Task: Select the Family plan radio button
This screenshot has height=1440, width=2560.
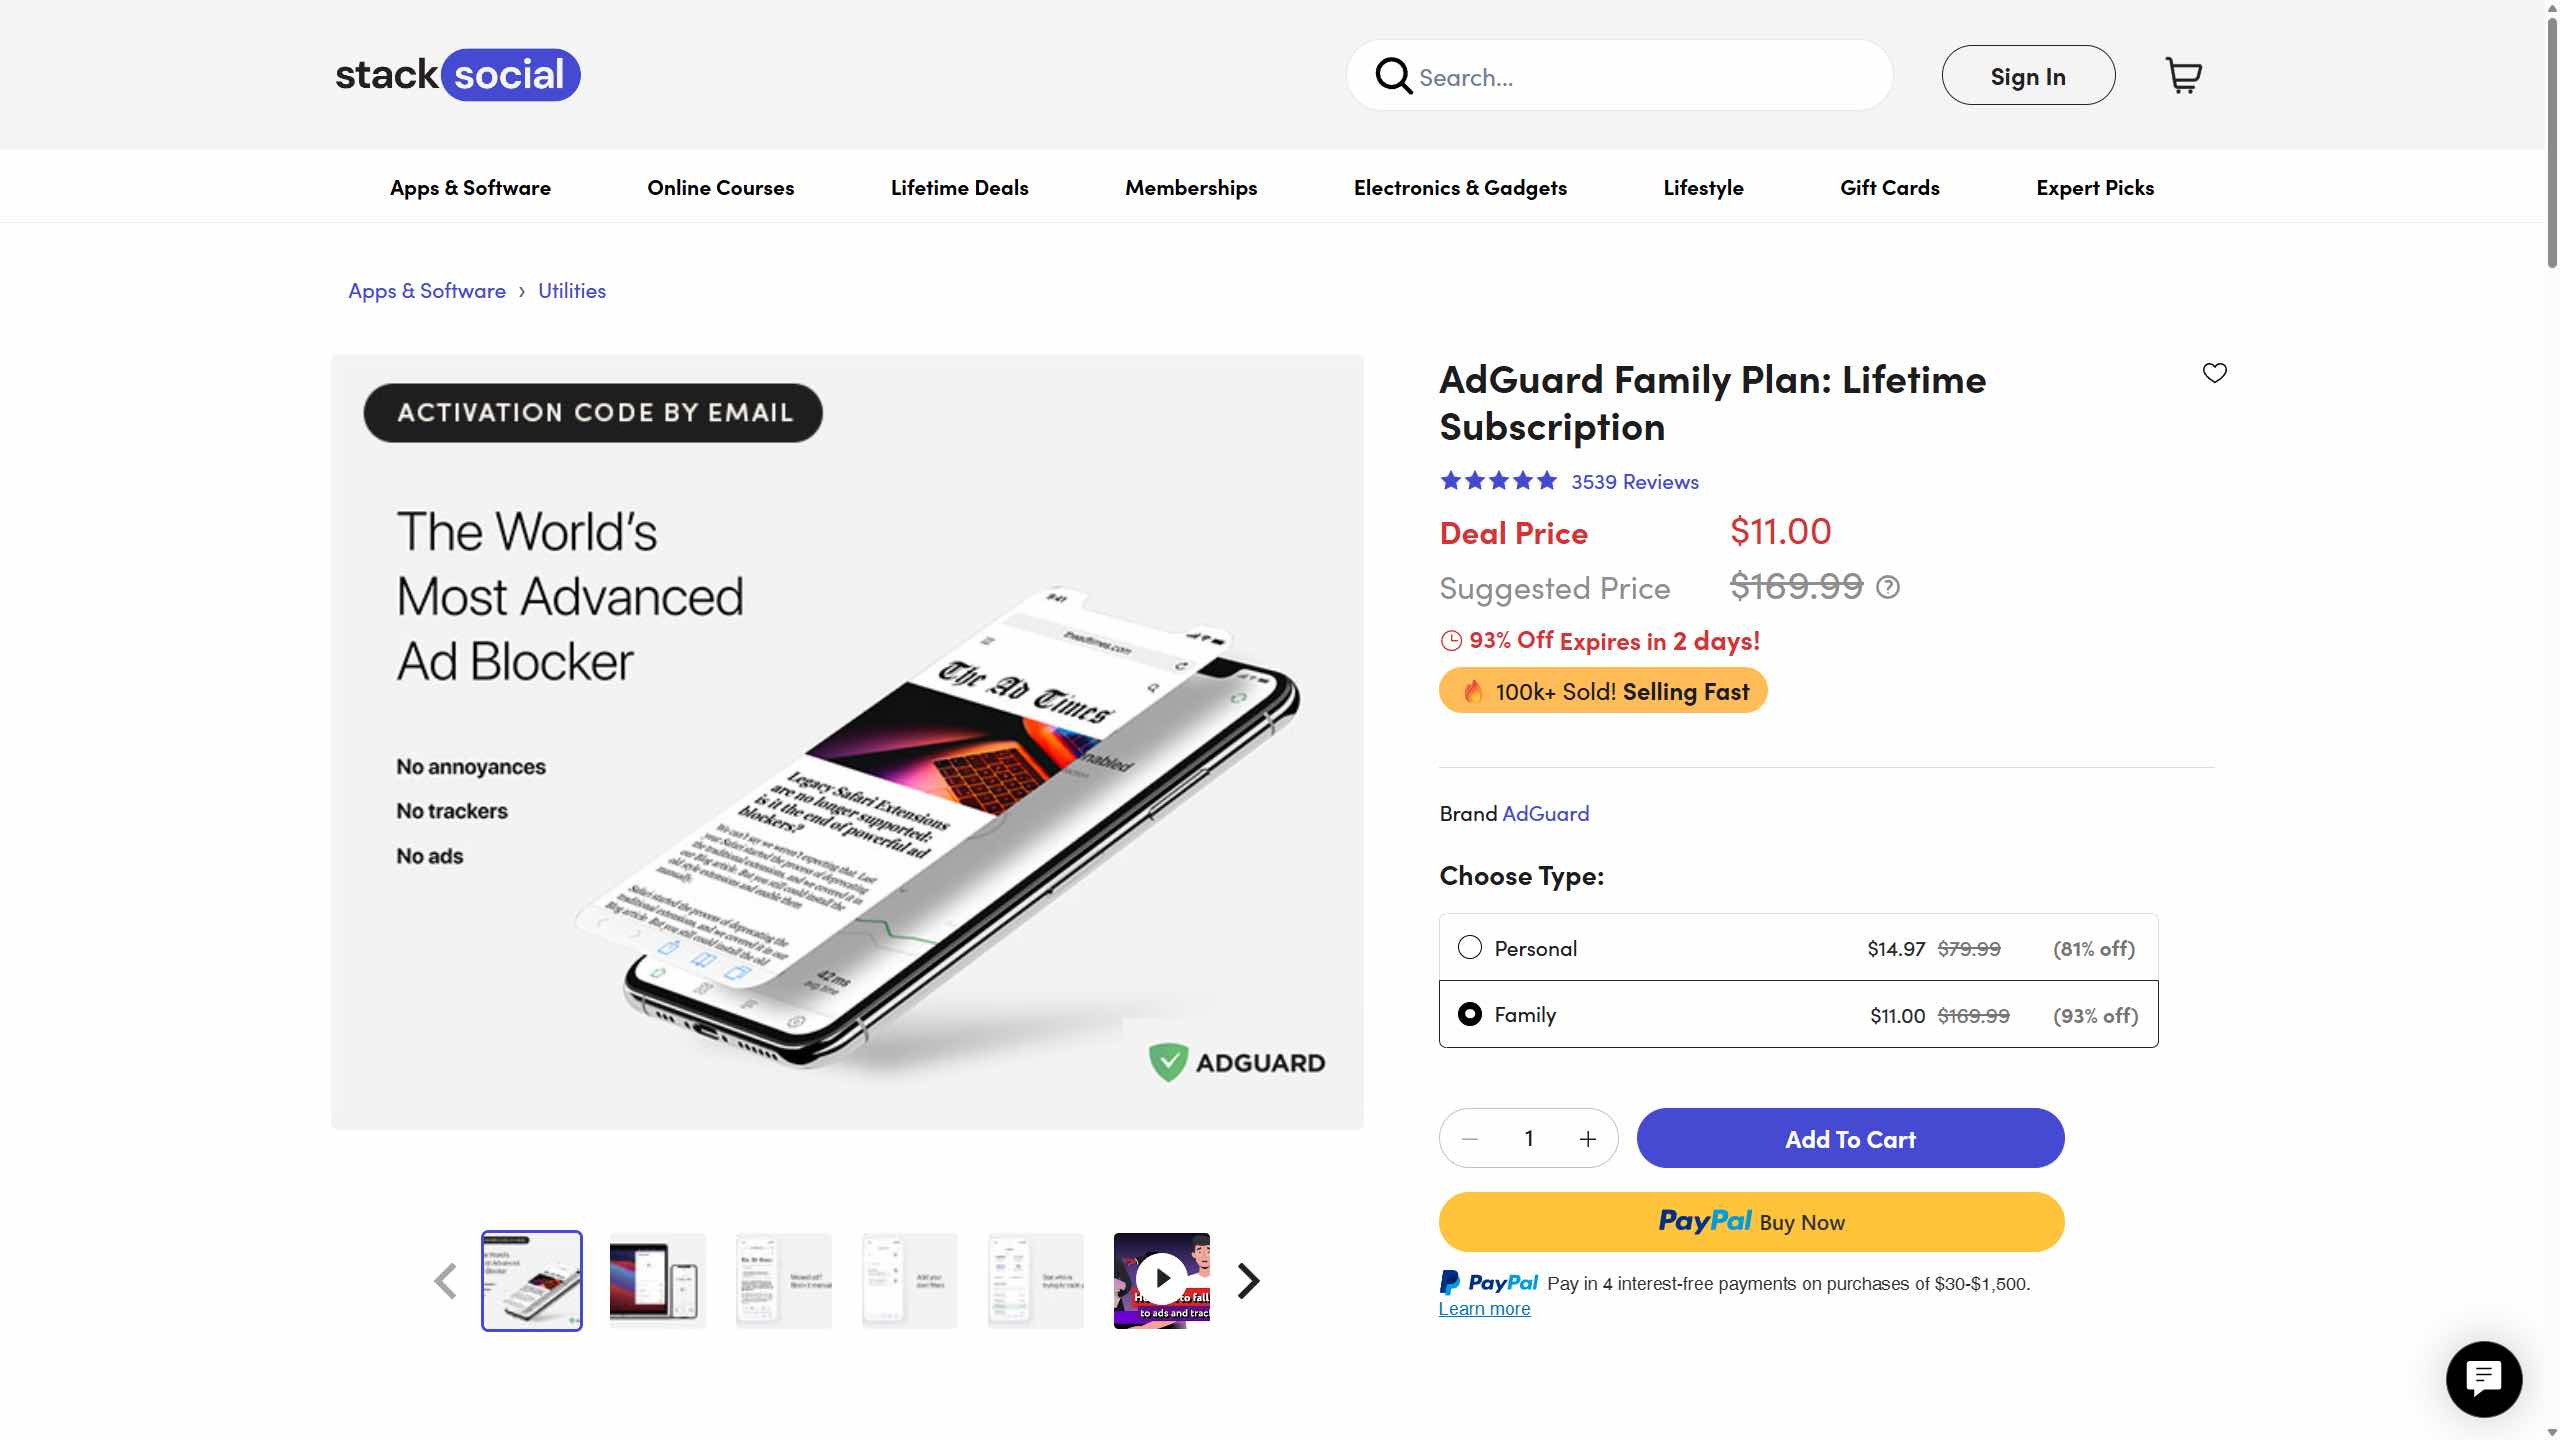Action: [x=1469, y=1014]
